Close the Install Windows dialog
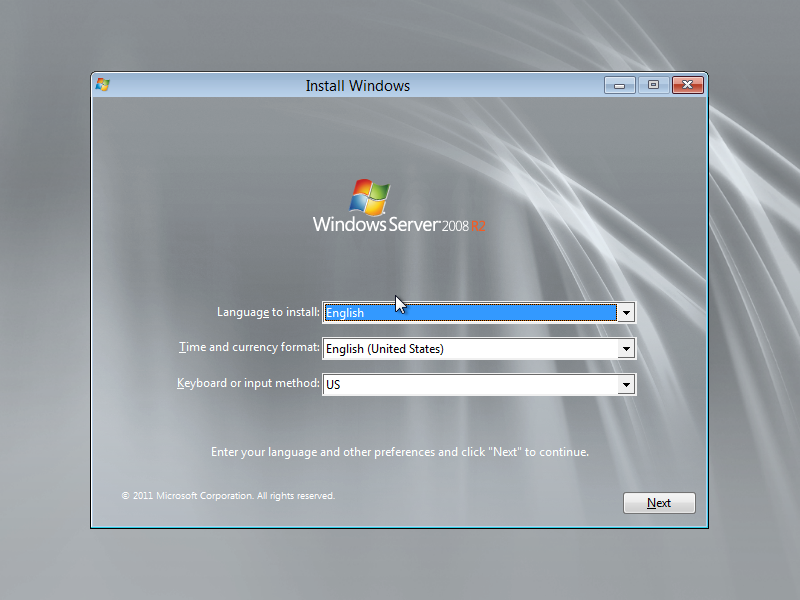This screenshot has width=800, height=600. pyautogui.click(x=687, y=85)
